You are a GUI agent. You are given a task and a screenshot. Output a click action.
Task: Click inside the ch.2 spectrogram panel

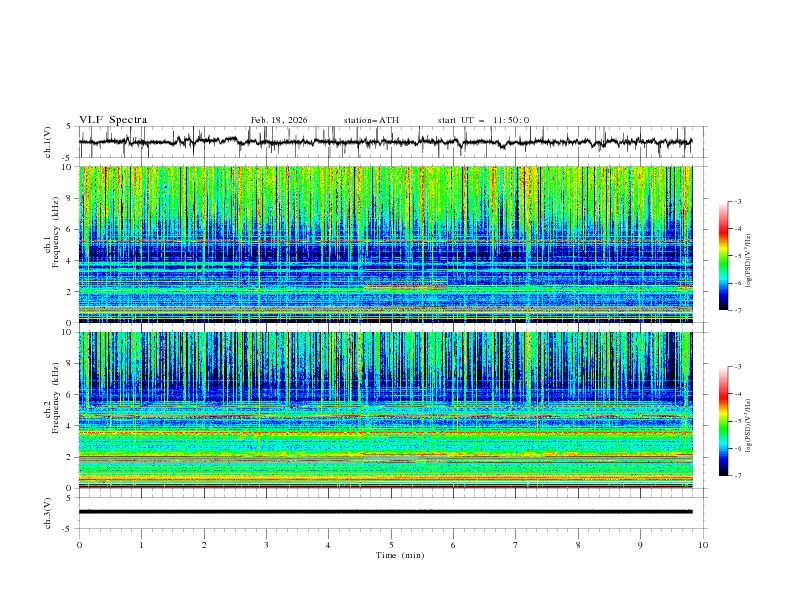pyautogui.click(x=385, y=410)
